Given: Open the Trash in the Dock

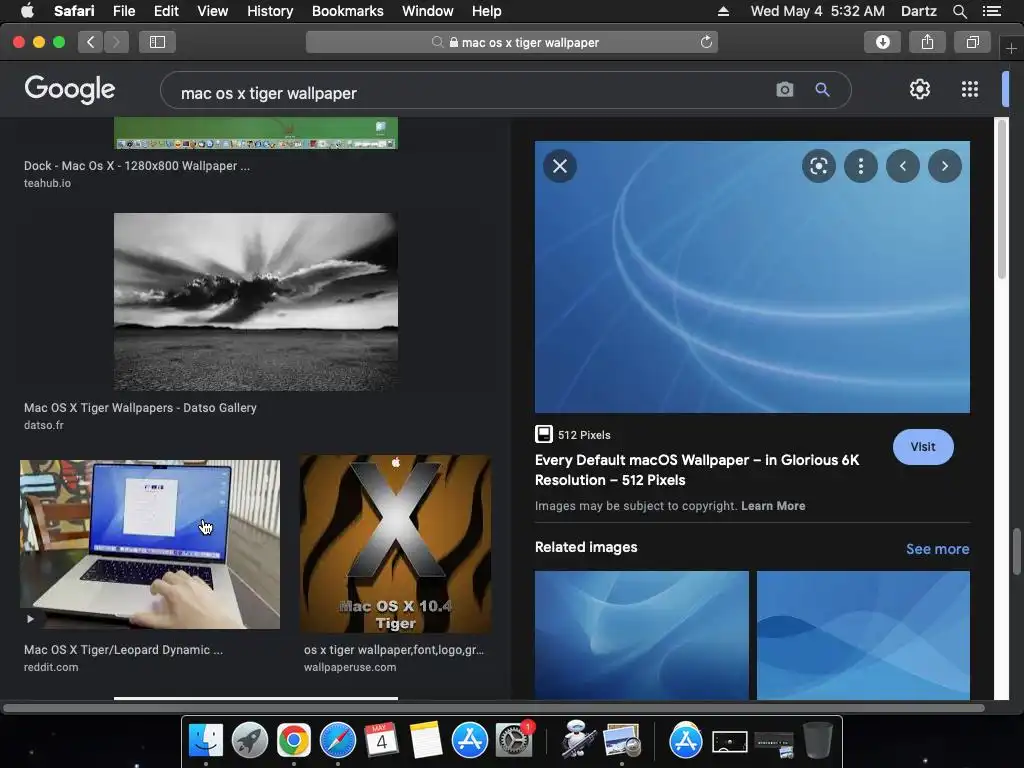Looking at the screenshot, I should (817, 740).
